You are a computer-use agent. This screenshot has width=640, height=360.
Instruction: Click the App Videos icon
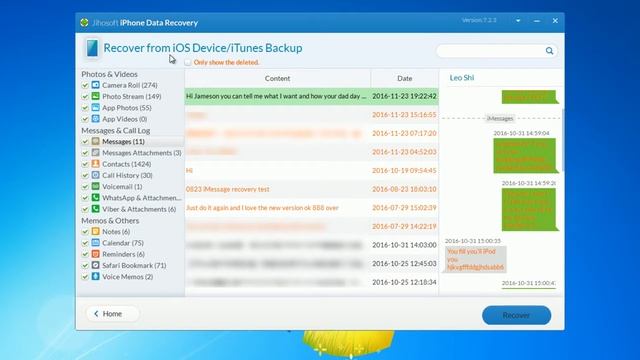tap(96, 119)
